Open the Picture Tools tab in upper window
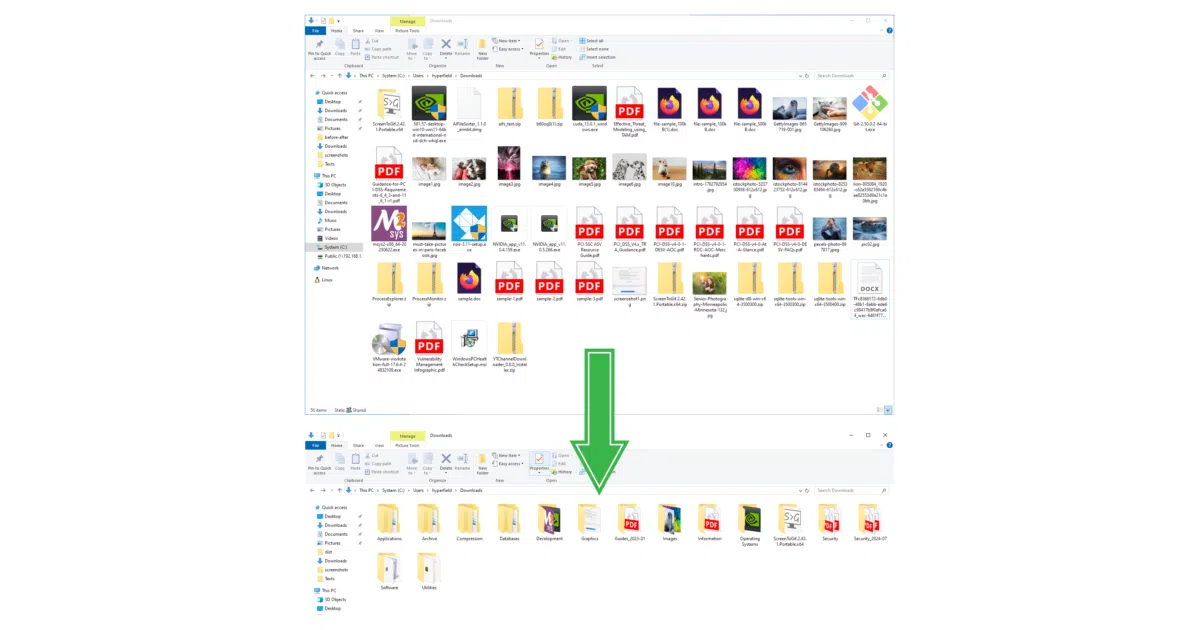 (407, 31)
